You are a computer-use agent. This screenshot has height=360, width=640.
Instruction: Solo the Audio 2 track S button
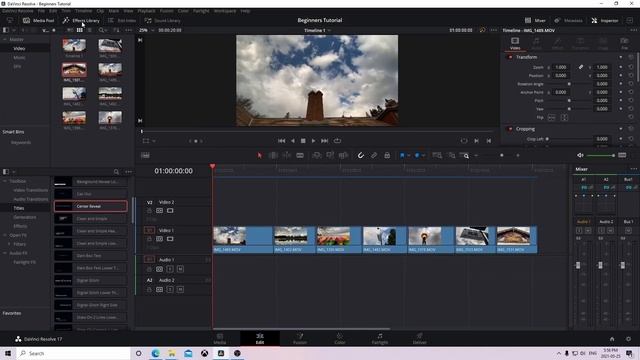[x=170, y=289]
